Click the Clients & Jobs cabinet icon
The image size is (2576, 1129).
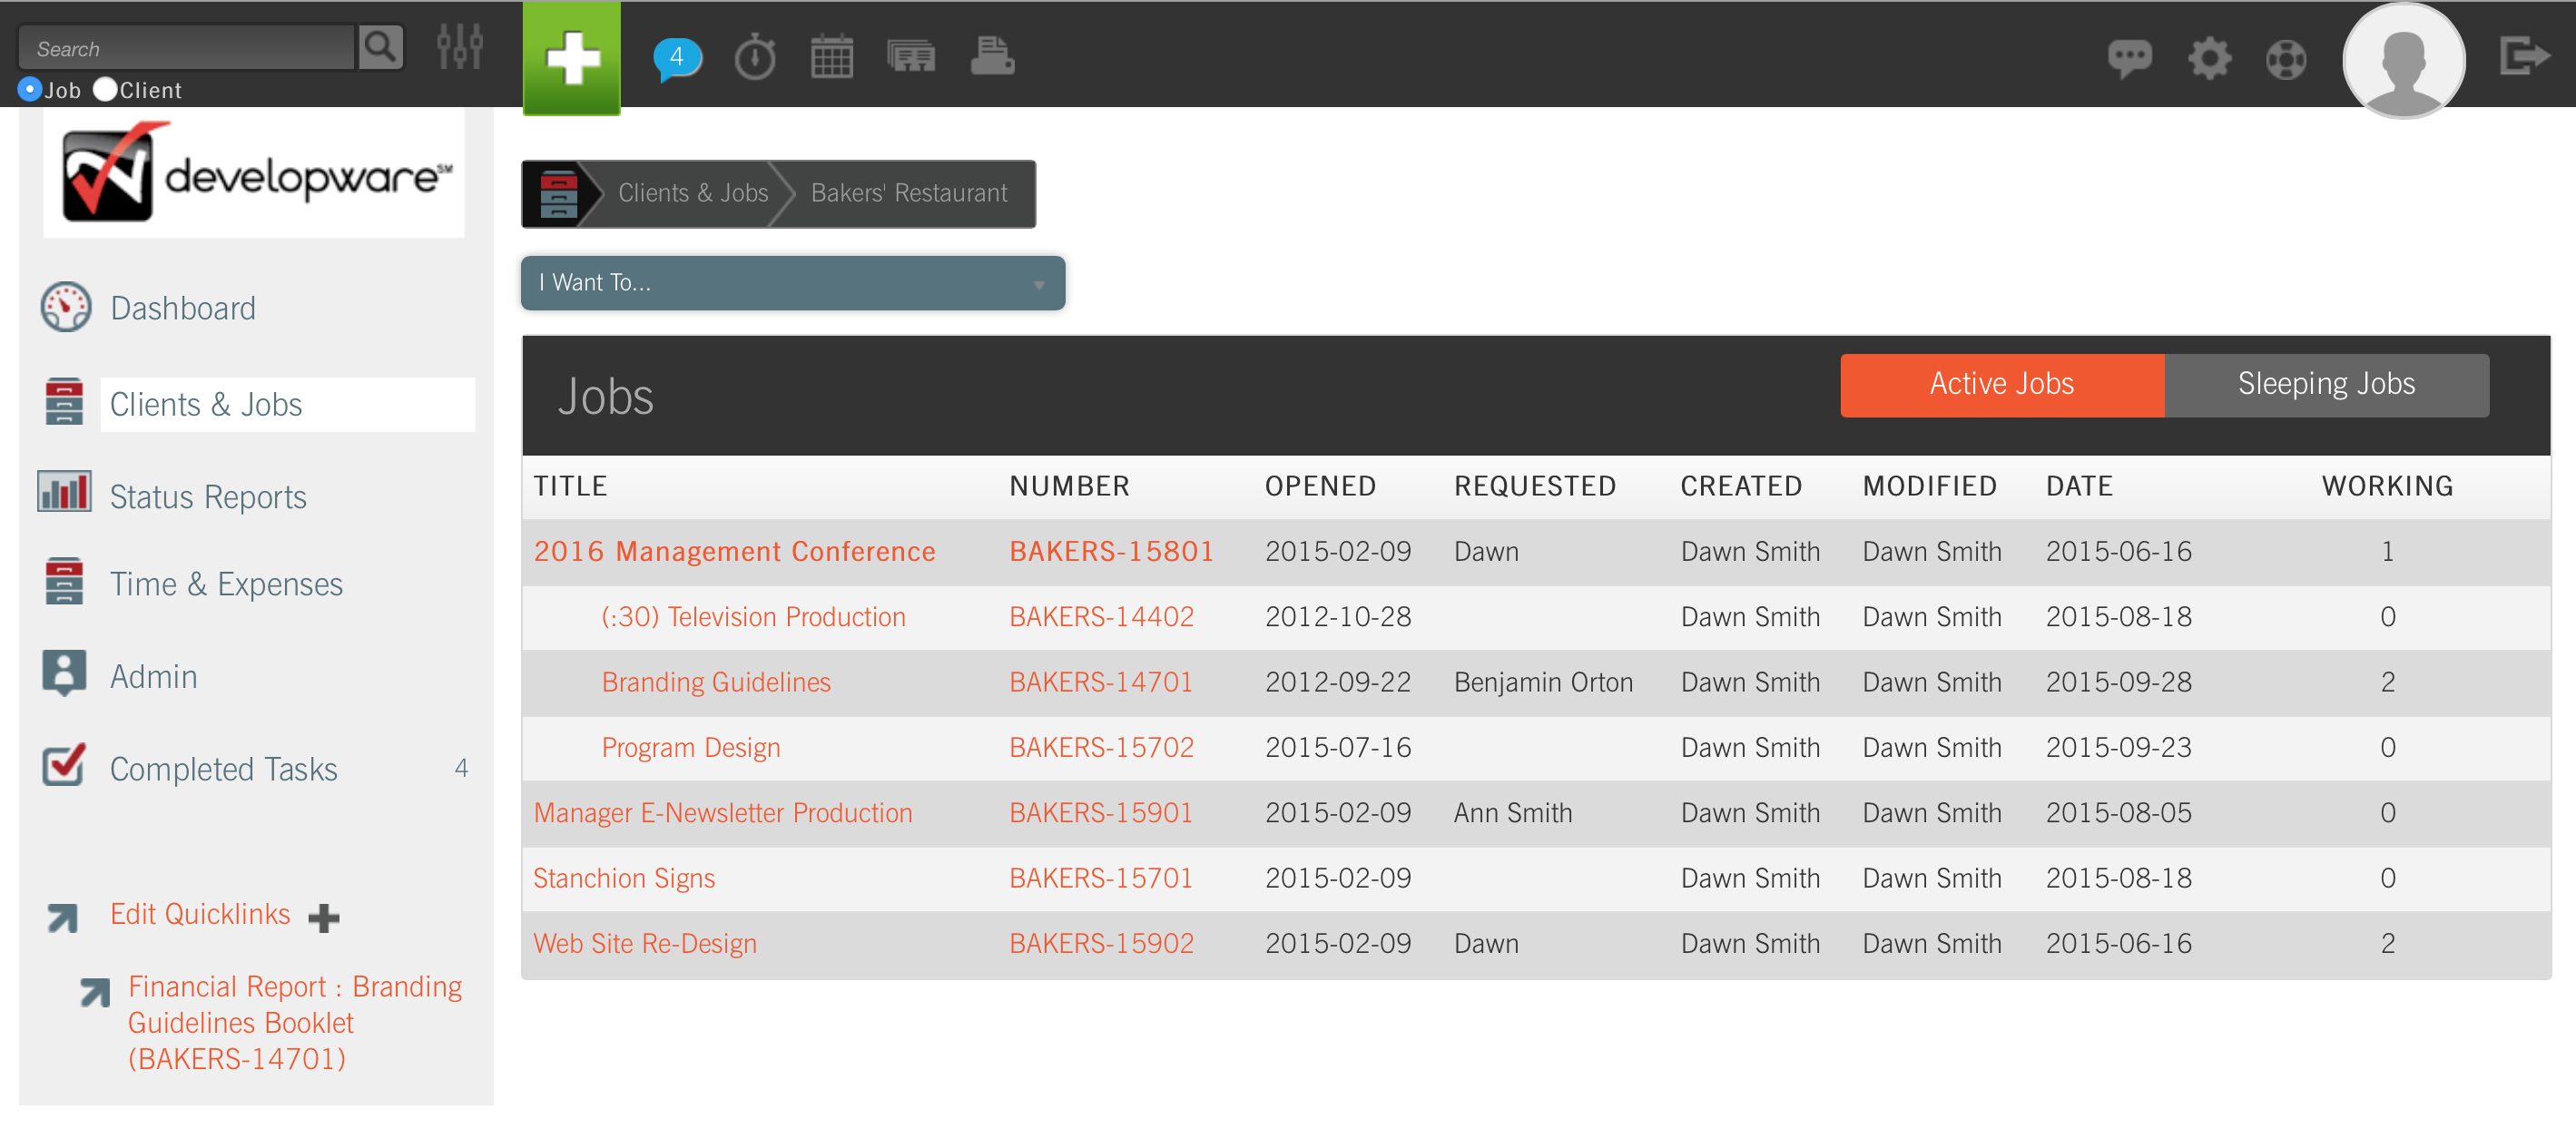(x=64, y=402)
